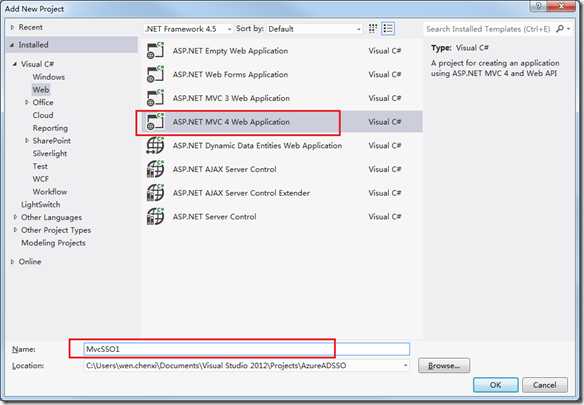Expand the Recent node

tap(13, 27)
